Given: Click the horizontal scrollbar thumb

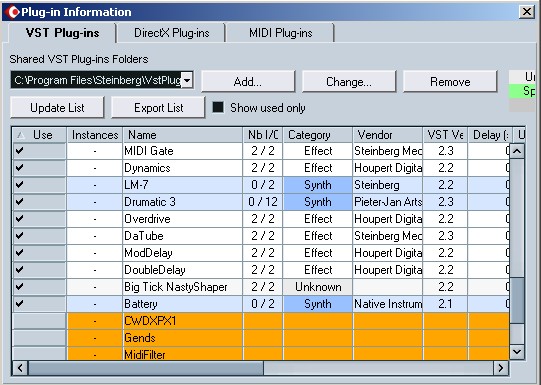Looking at the screenshot, I should pyautogui.click(x=146, y=368).
